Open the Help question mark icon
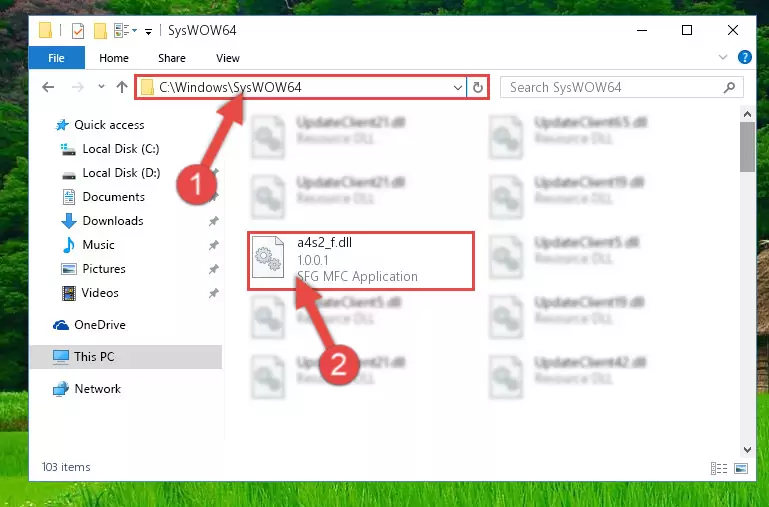 tap(744, 57)
